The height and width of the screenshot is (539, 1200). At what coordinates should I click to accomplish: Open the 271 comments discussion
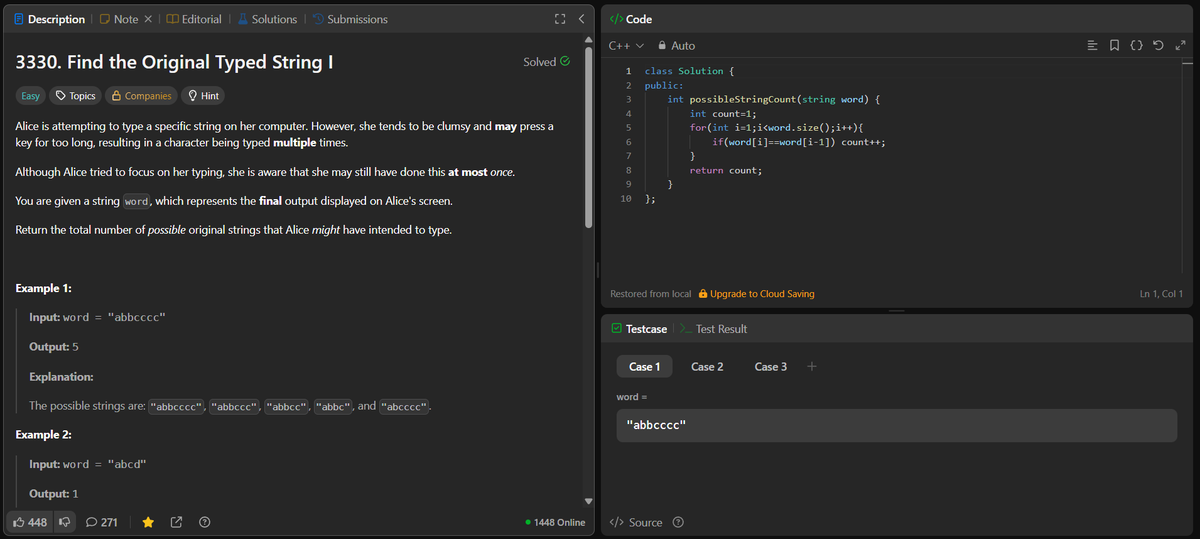click(102, 522)
